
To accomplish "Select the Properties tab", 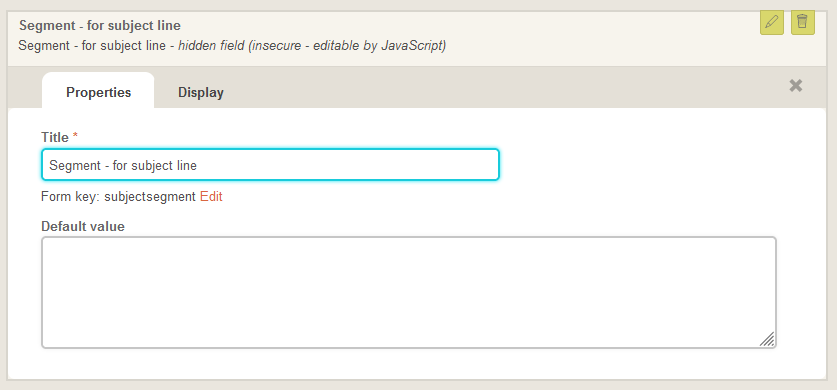I will [98, 92].
